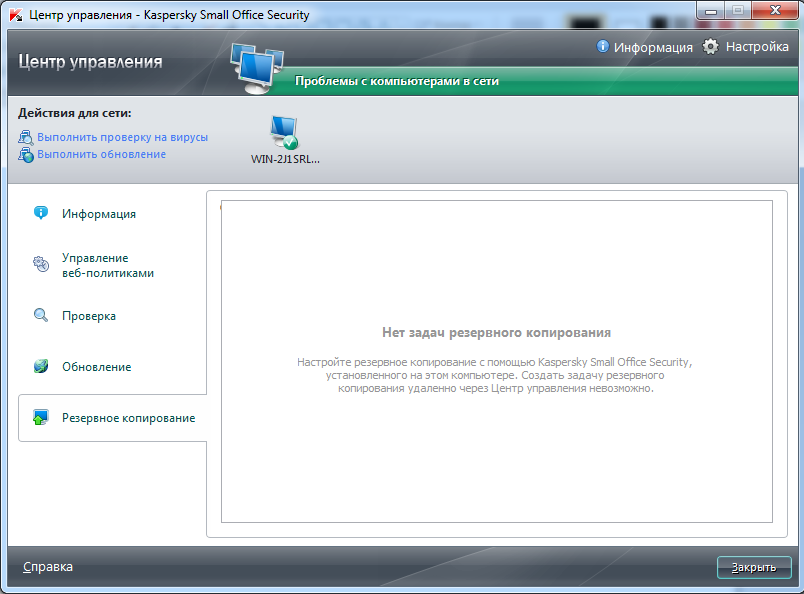Screen dimensions: 804x594
Task: Click the Нет задач резервного копирования heading
Action: tap(496, 332)
